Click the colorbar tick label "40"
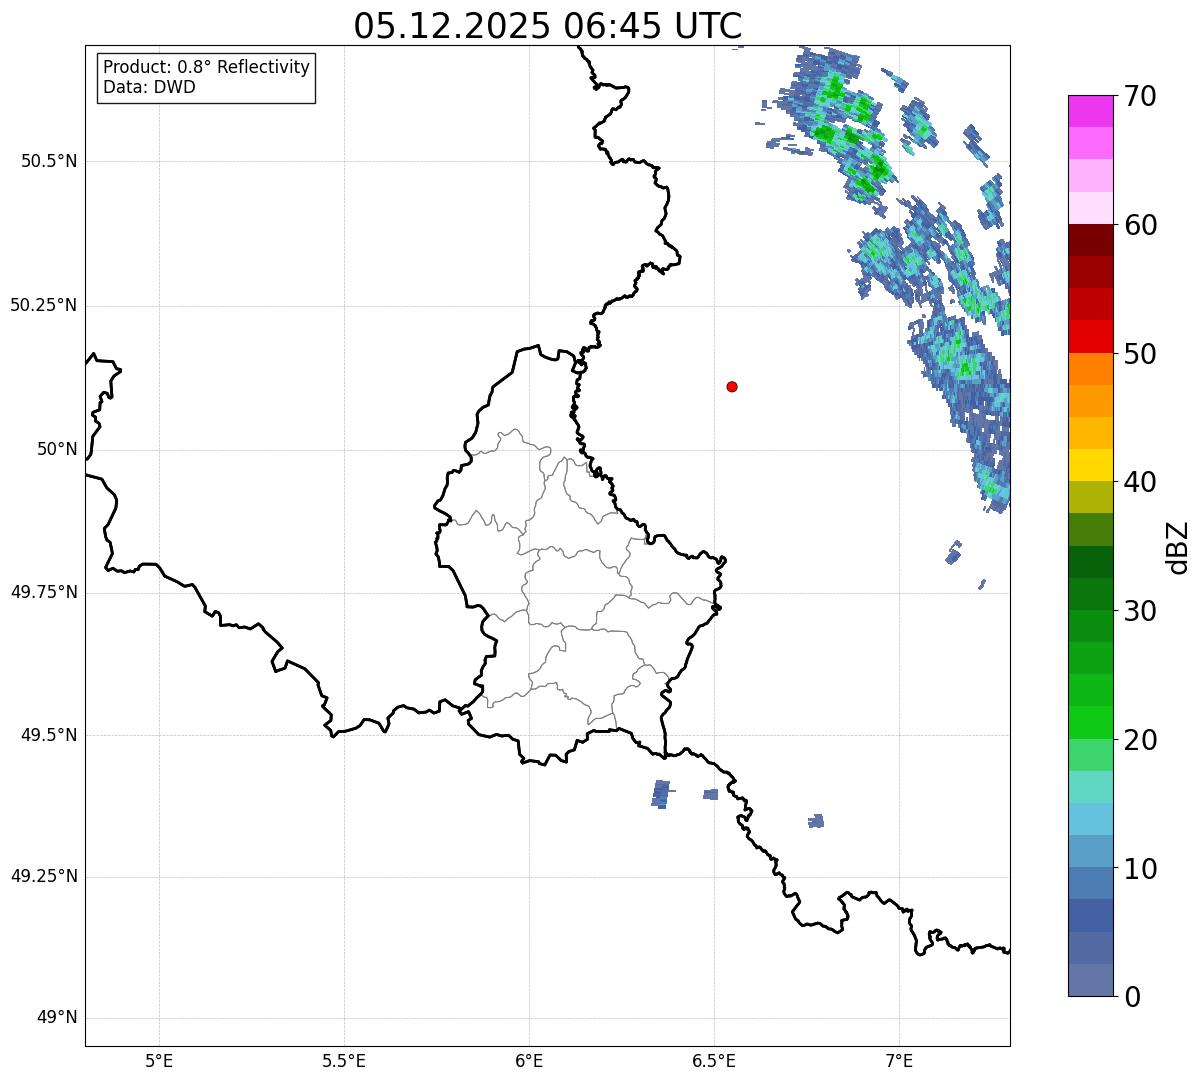Image resolution: width=1202 pixels, height=1081 pixels. click(x=1139, y=482)
